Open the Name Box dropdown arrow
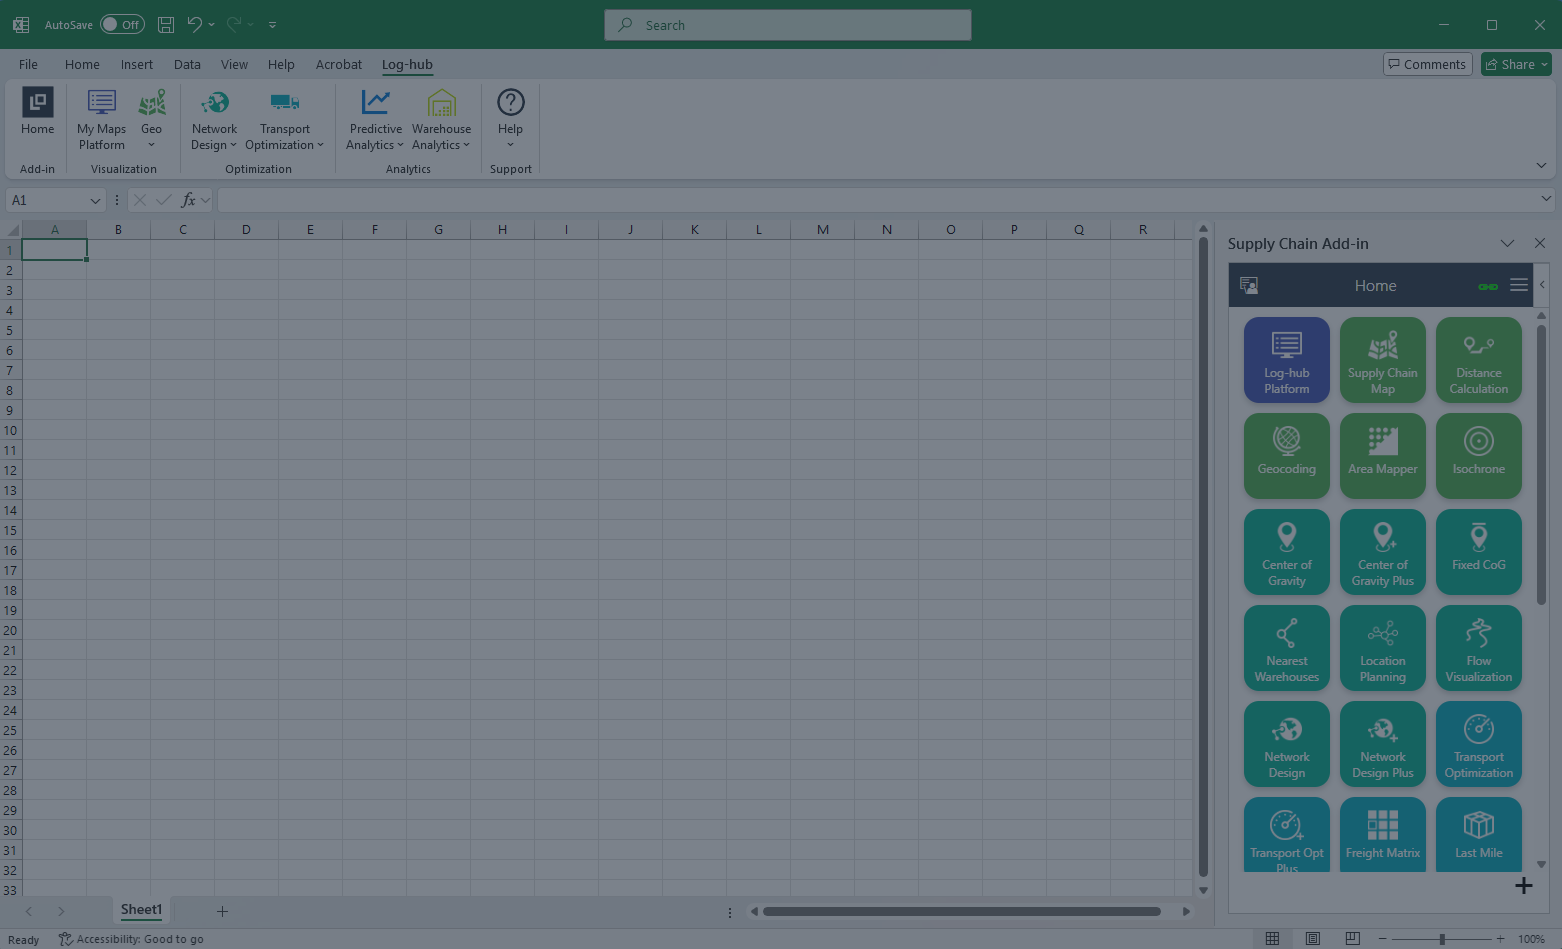Image resolution: width=1562 pixels, height=949 pixels. pyautogui.click(x=95, y=200)
